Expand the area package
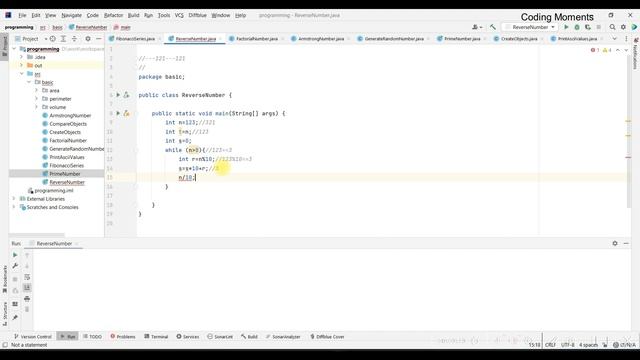Viewport: 640px width, 360px height. 36,91
